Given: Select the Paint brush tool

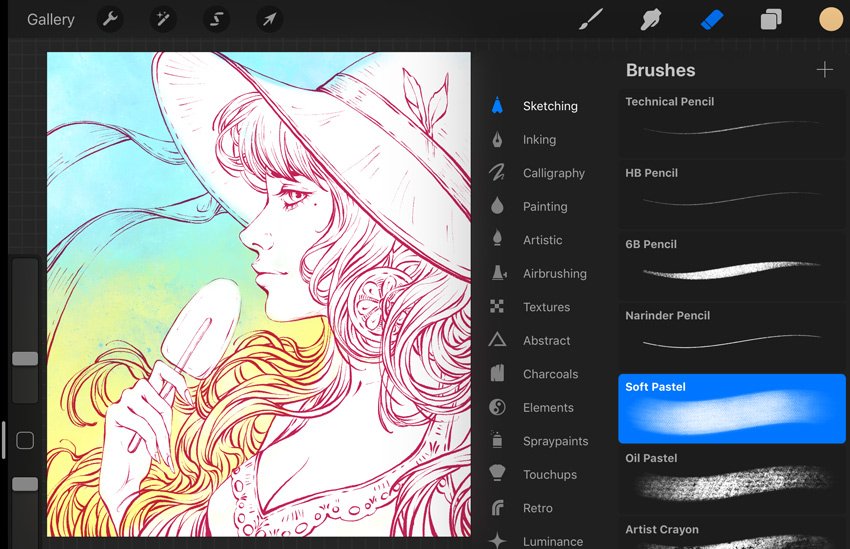Looking at the screenshot, I should tap(590, 20).
